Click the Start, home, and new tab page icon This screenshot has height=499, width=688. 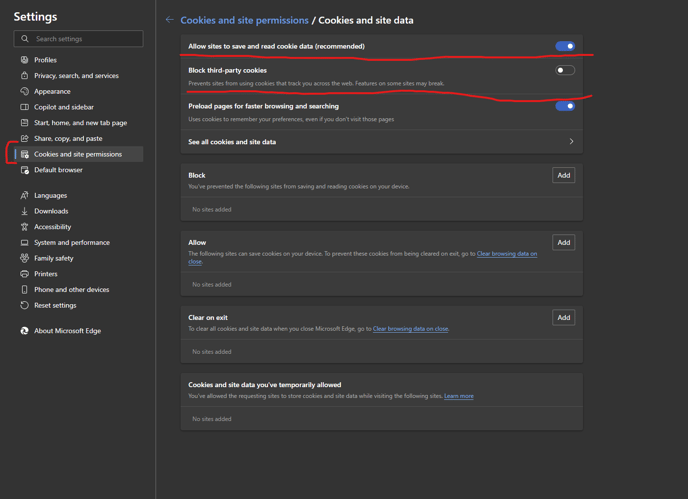[x=25, y=123]
